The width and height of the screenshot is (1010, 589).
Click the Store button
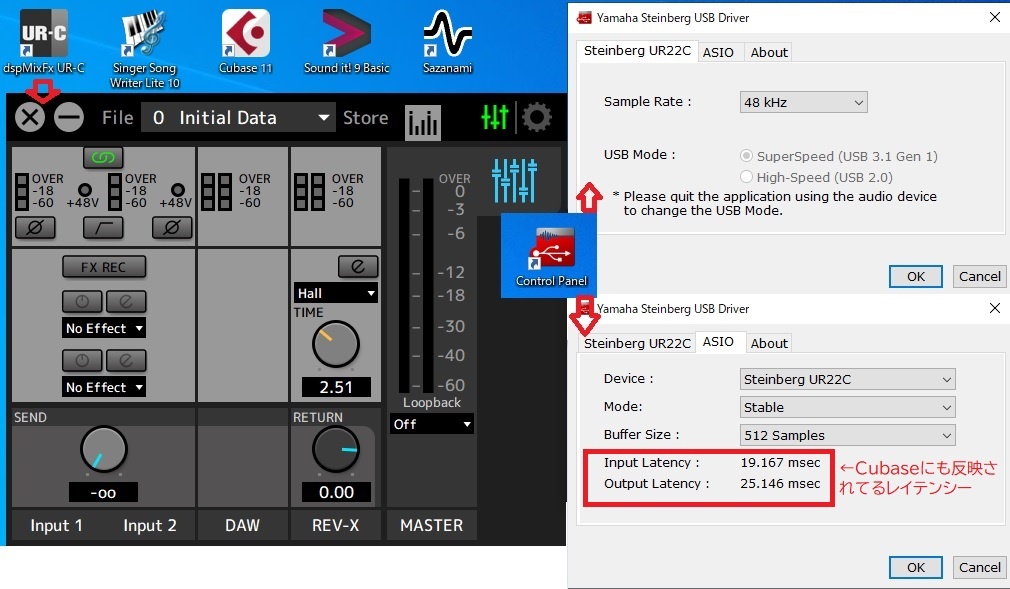365,118
